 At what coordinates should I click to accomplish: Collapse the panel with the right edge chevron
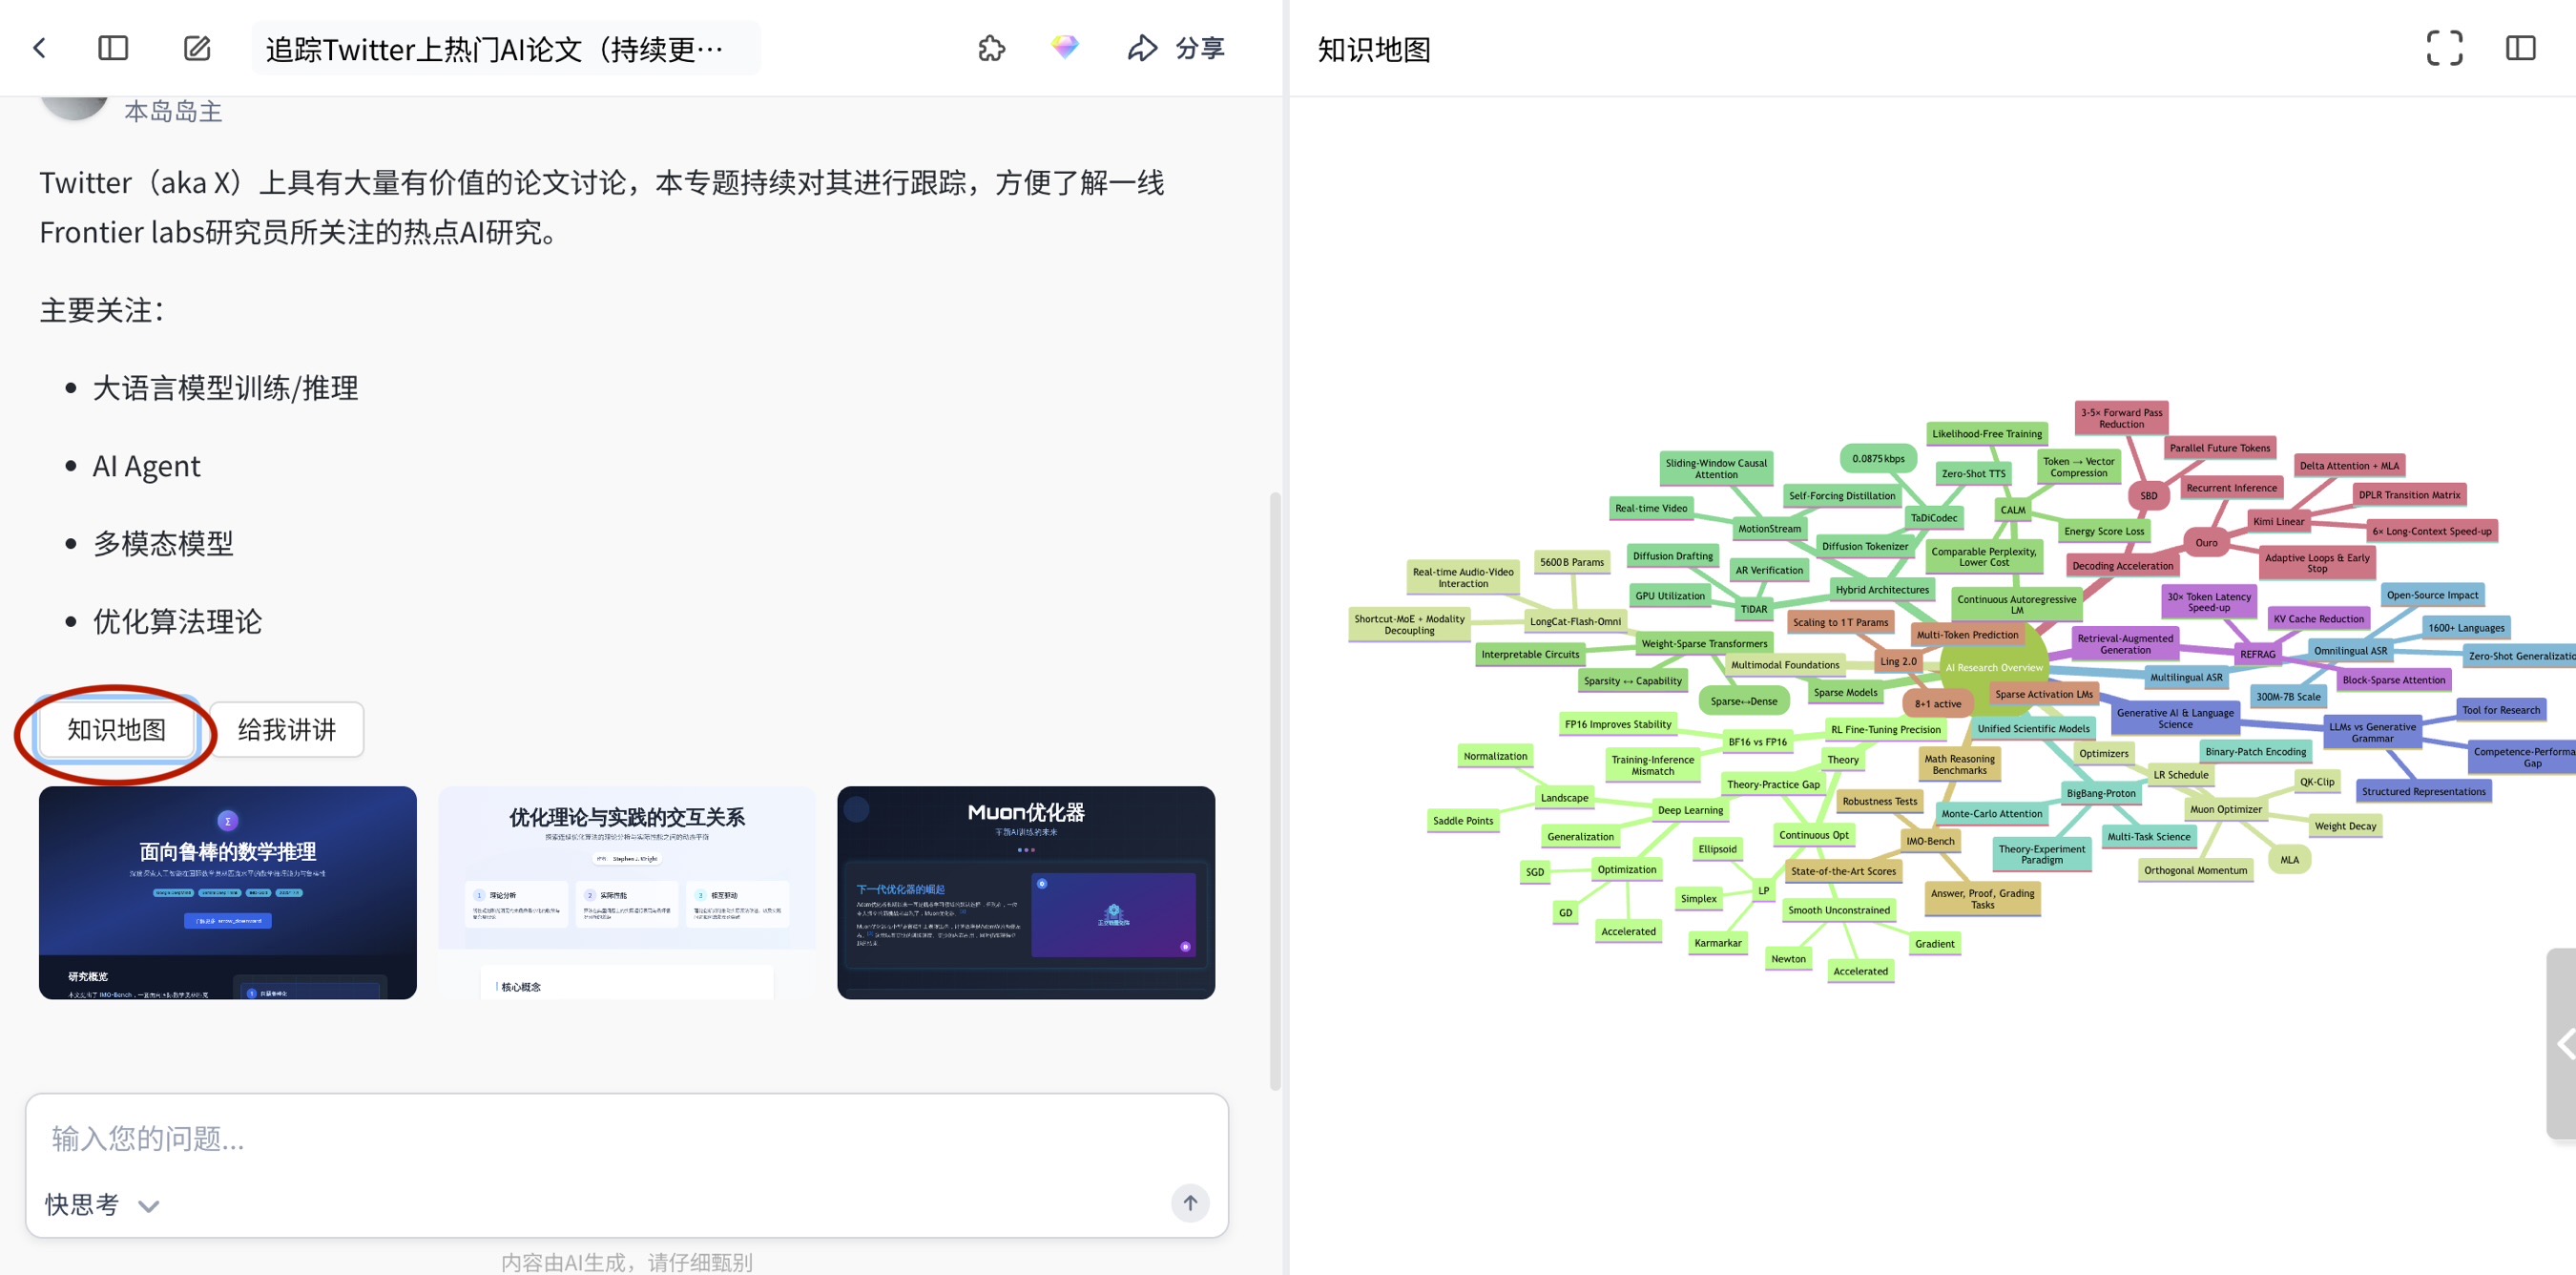2564,1044
